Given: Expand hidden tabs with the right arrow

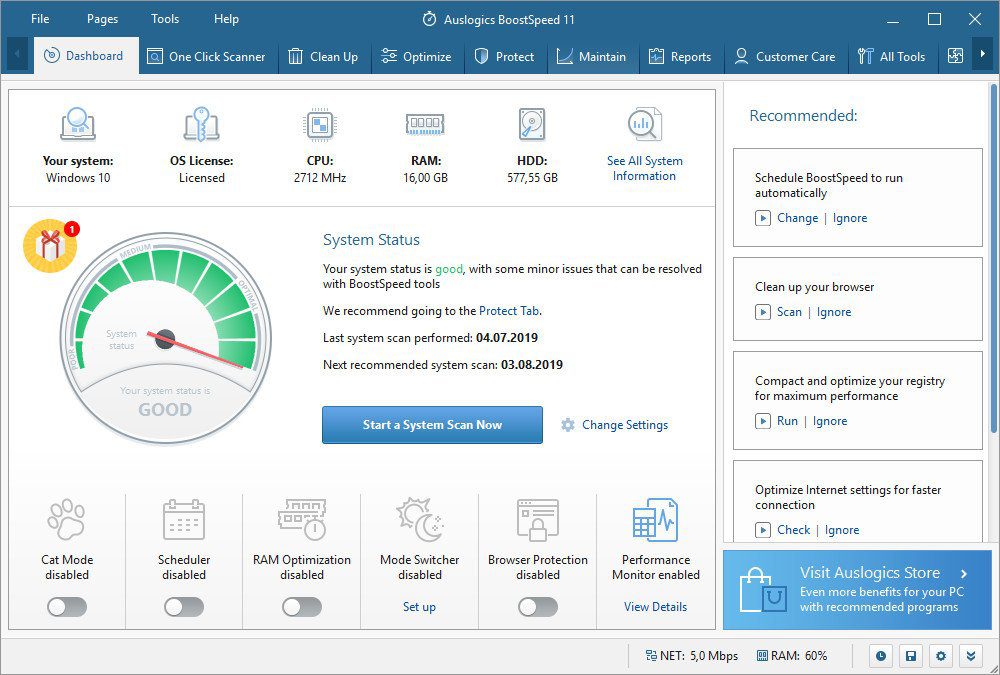Looking at the screenshot, I should [985, 56].
